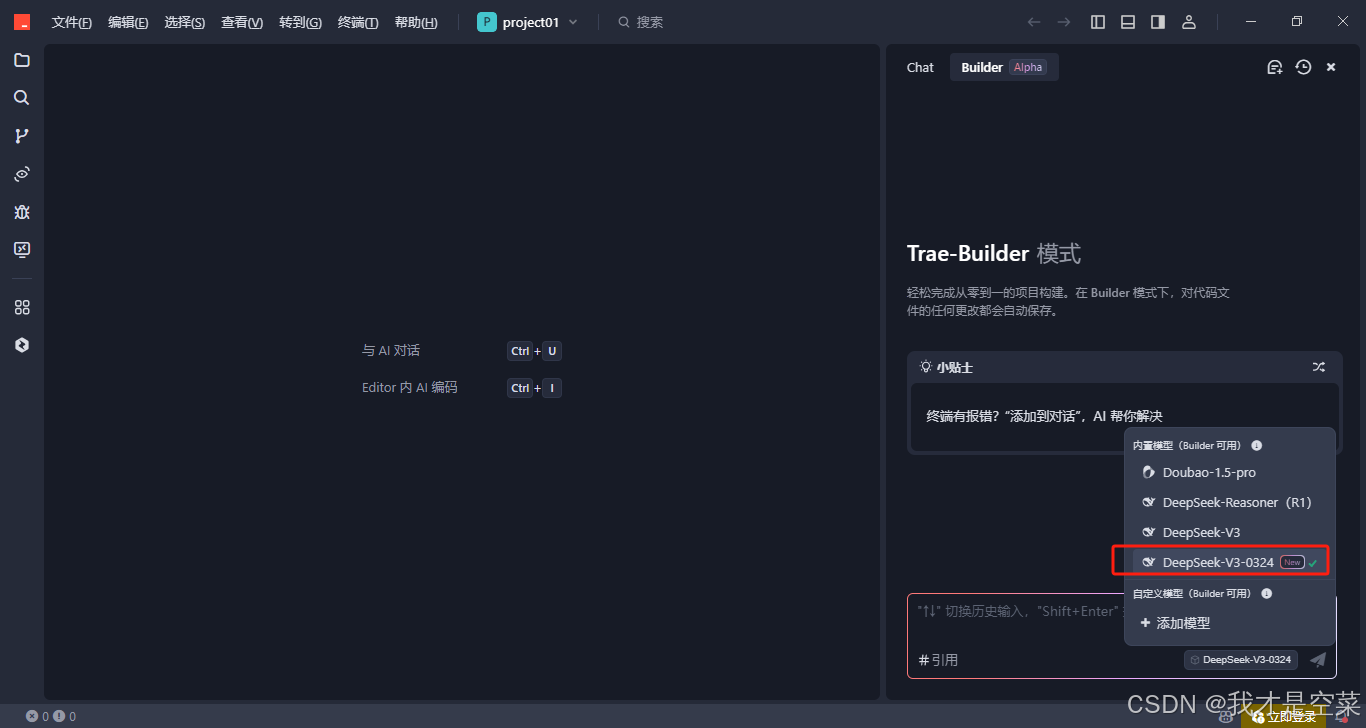Screen dimensions: 1366x728
Task: Open the File menu
Action: (x=72, y=22)
